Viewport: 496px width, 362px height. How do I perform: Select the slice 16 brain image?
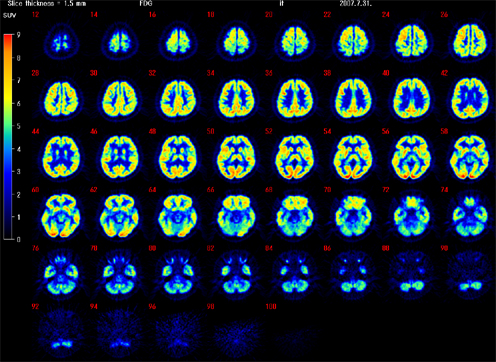178,41
